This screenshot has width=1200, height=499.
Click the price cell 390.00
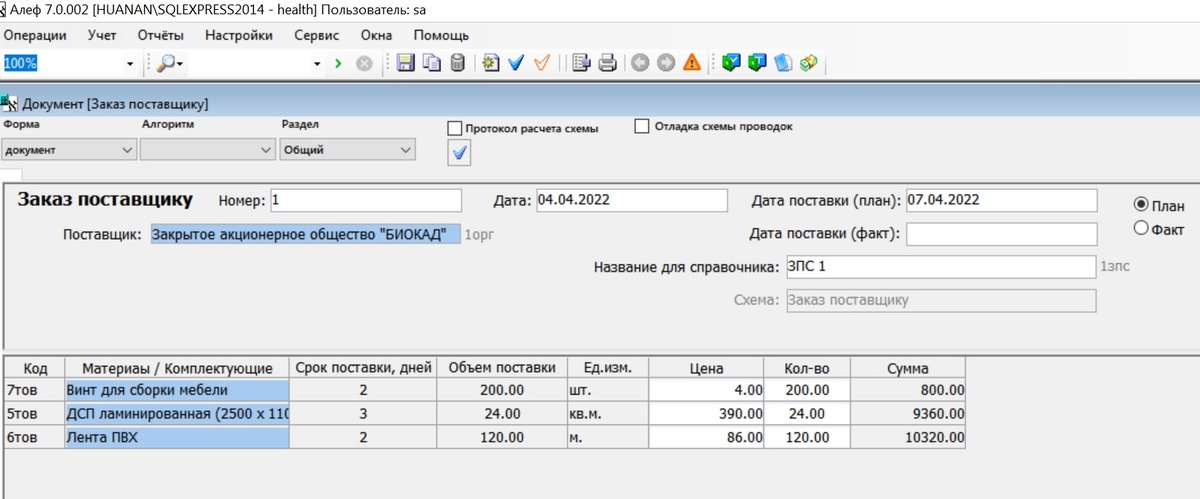[706, 414]
